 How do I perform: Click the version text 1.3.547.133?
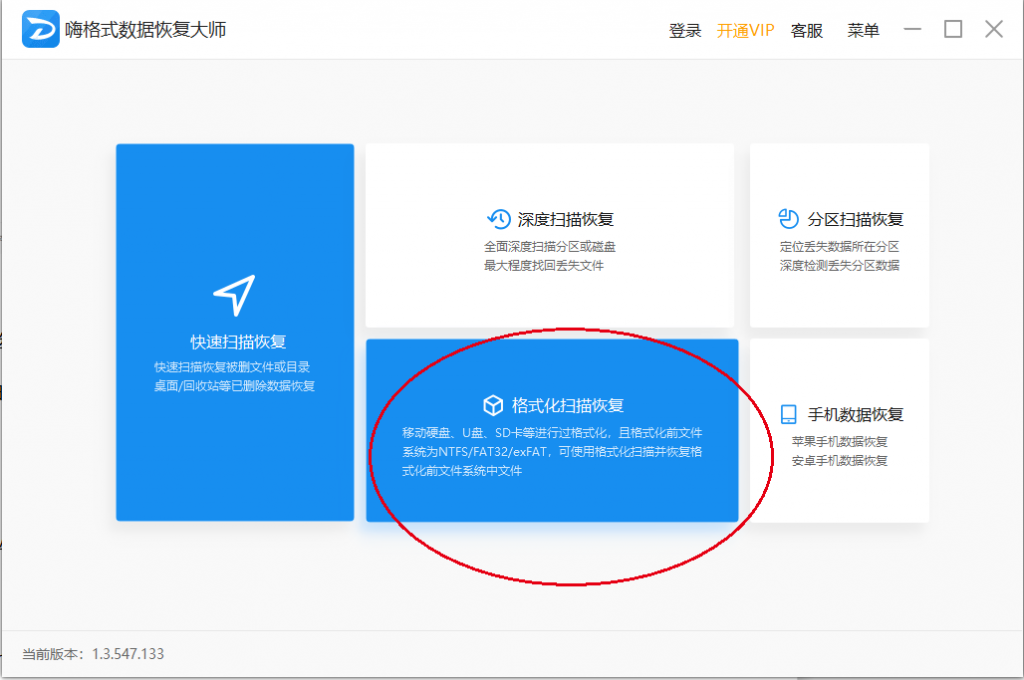pos(128,654)
